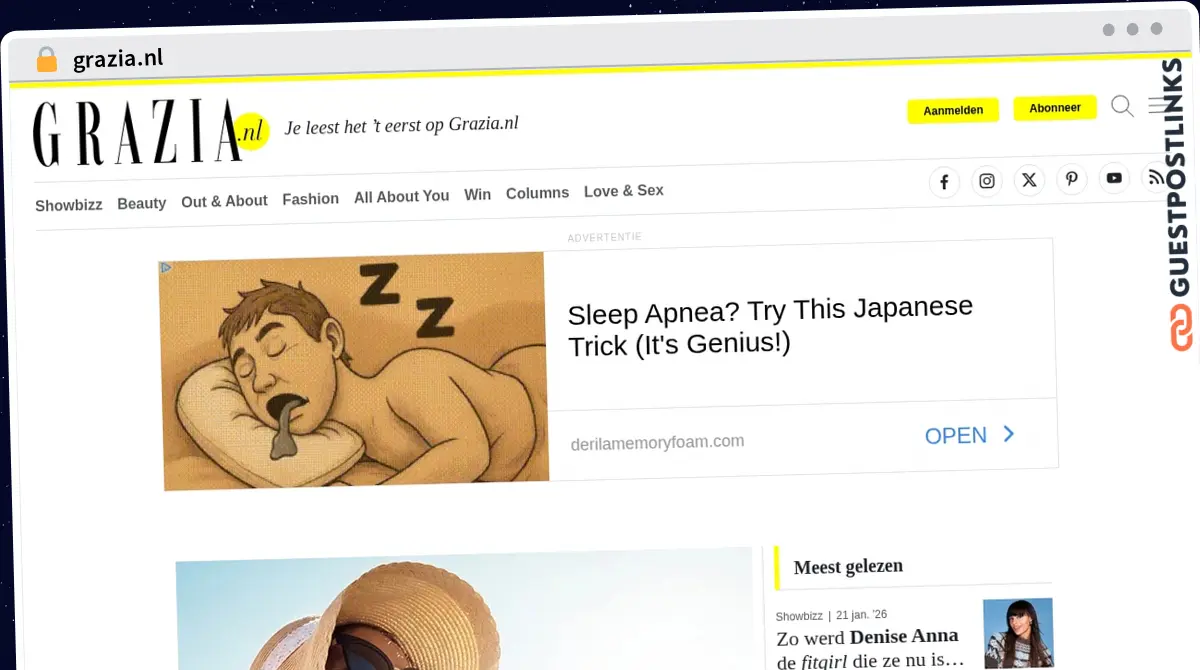Open the YouTube social icon
Image resolution: width=1200 pixels, height=670 pixels.
tap(1114, 178)
